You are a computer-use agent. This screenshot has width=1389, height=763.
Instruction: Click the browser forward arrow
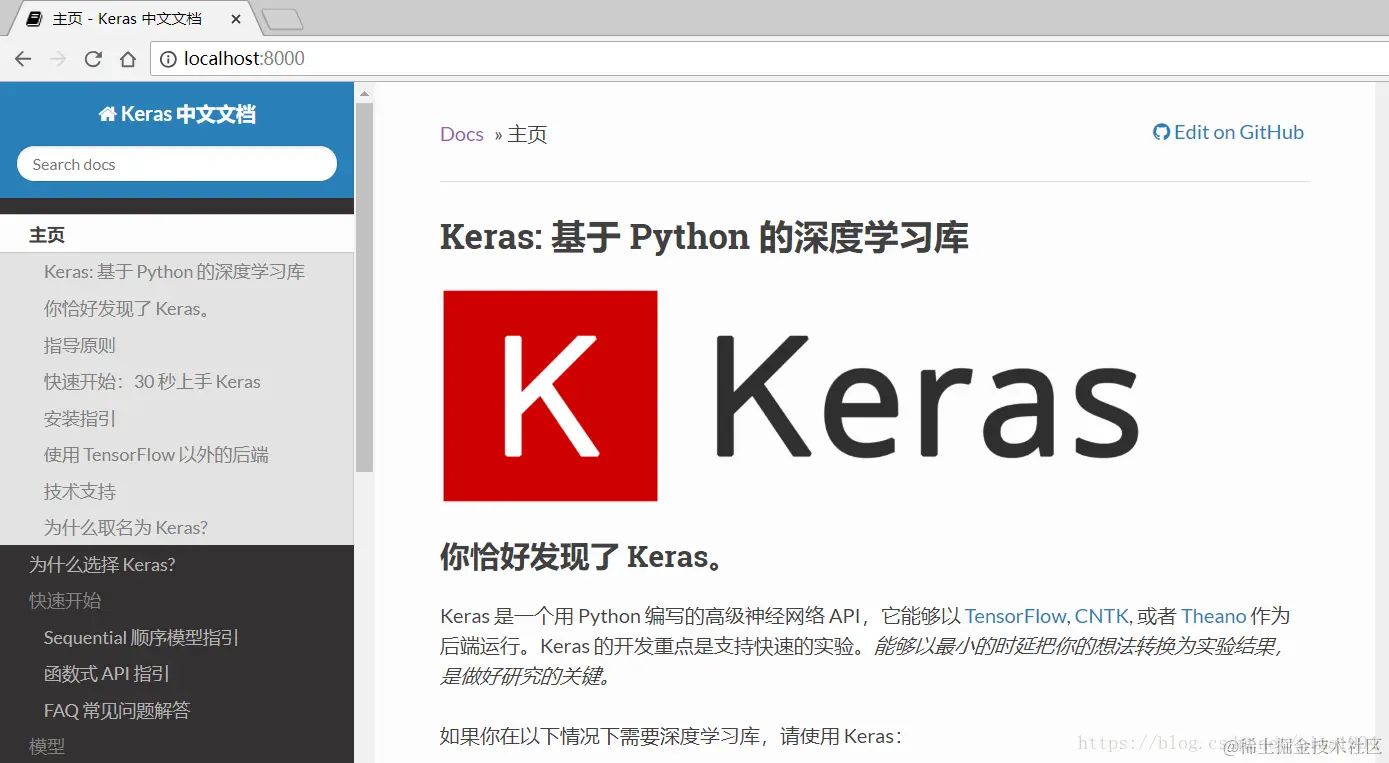coord(58,59)
